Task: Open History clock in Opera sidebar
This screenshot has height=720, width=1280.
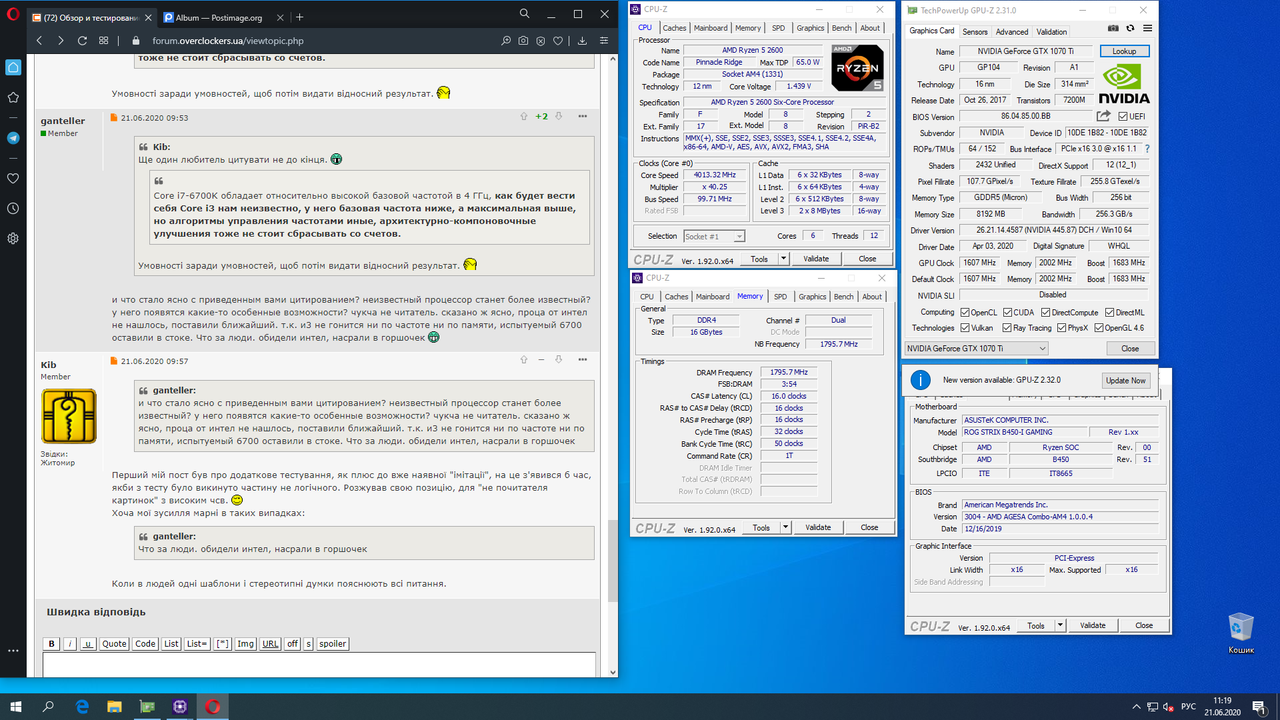Action: pos(13,208)
